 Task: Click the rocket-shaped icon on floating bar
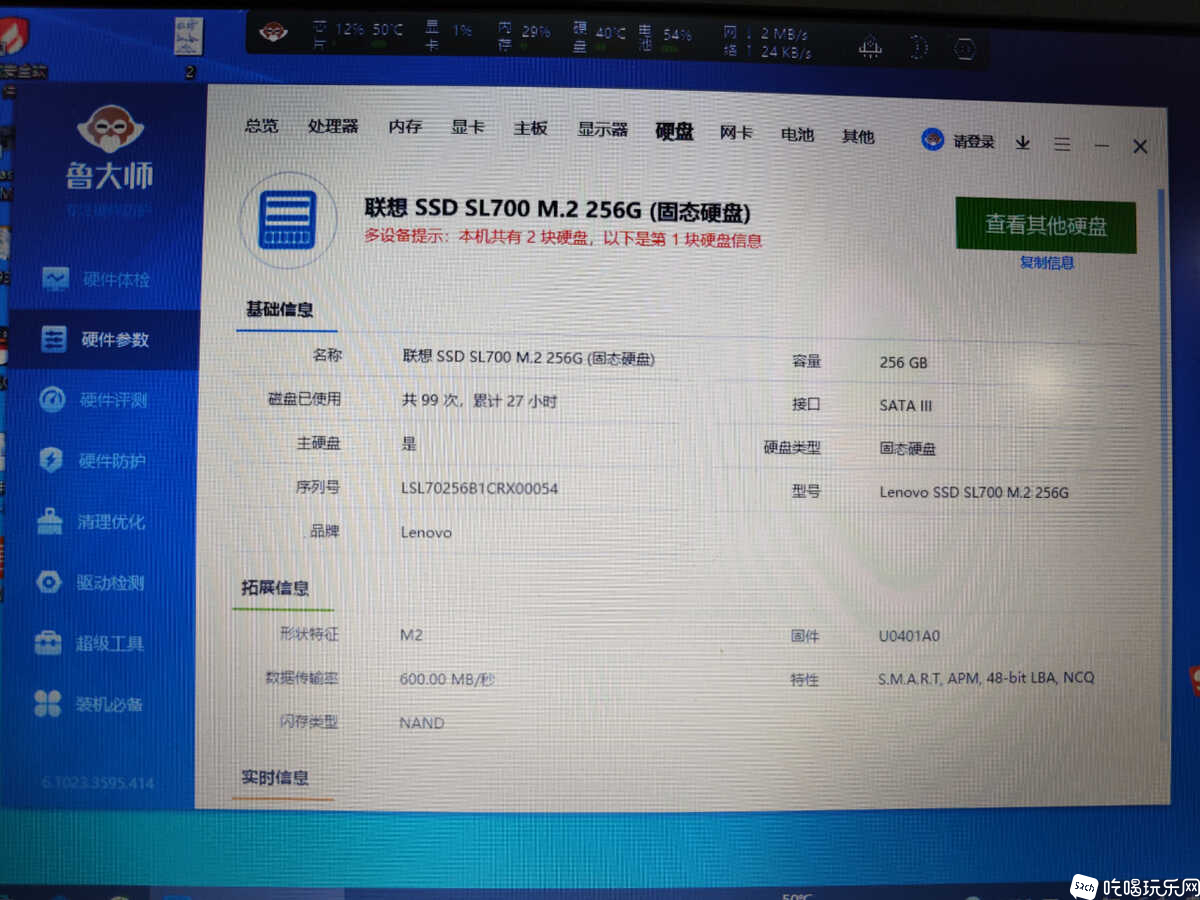coord(871,46)
